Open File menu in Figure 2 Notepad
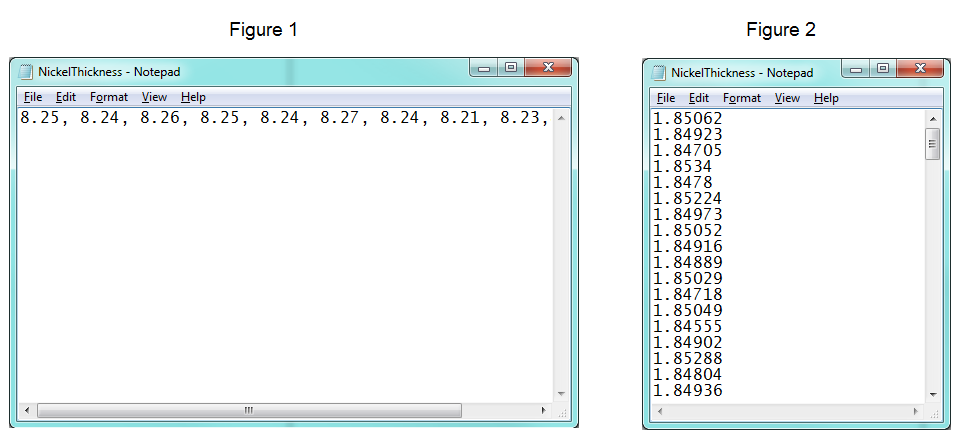This screenshot has height=443, width=965. (x=666, y=98)
